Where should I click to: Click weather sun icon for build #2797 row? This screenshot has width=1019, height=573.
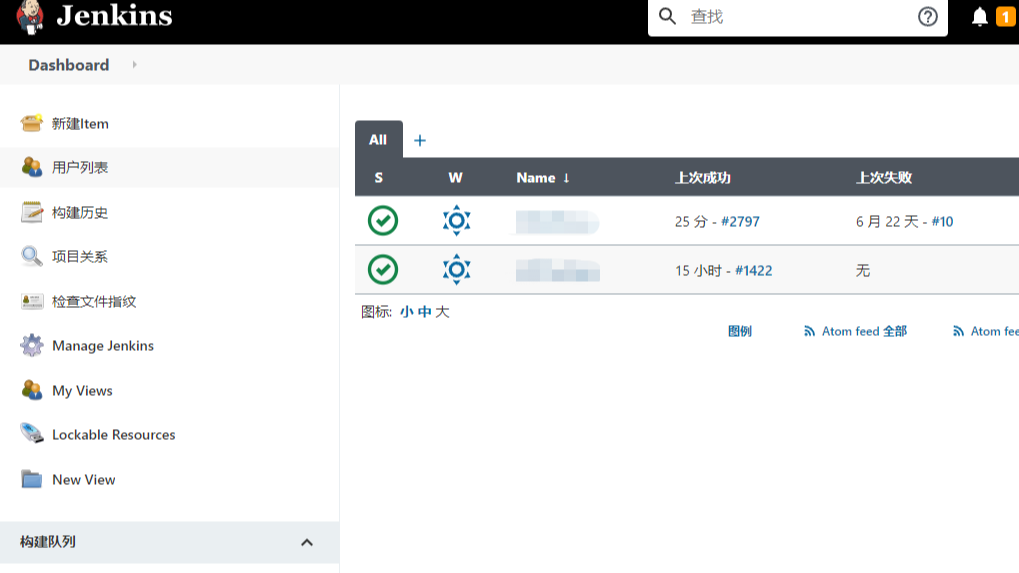pos(456,221)
